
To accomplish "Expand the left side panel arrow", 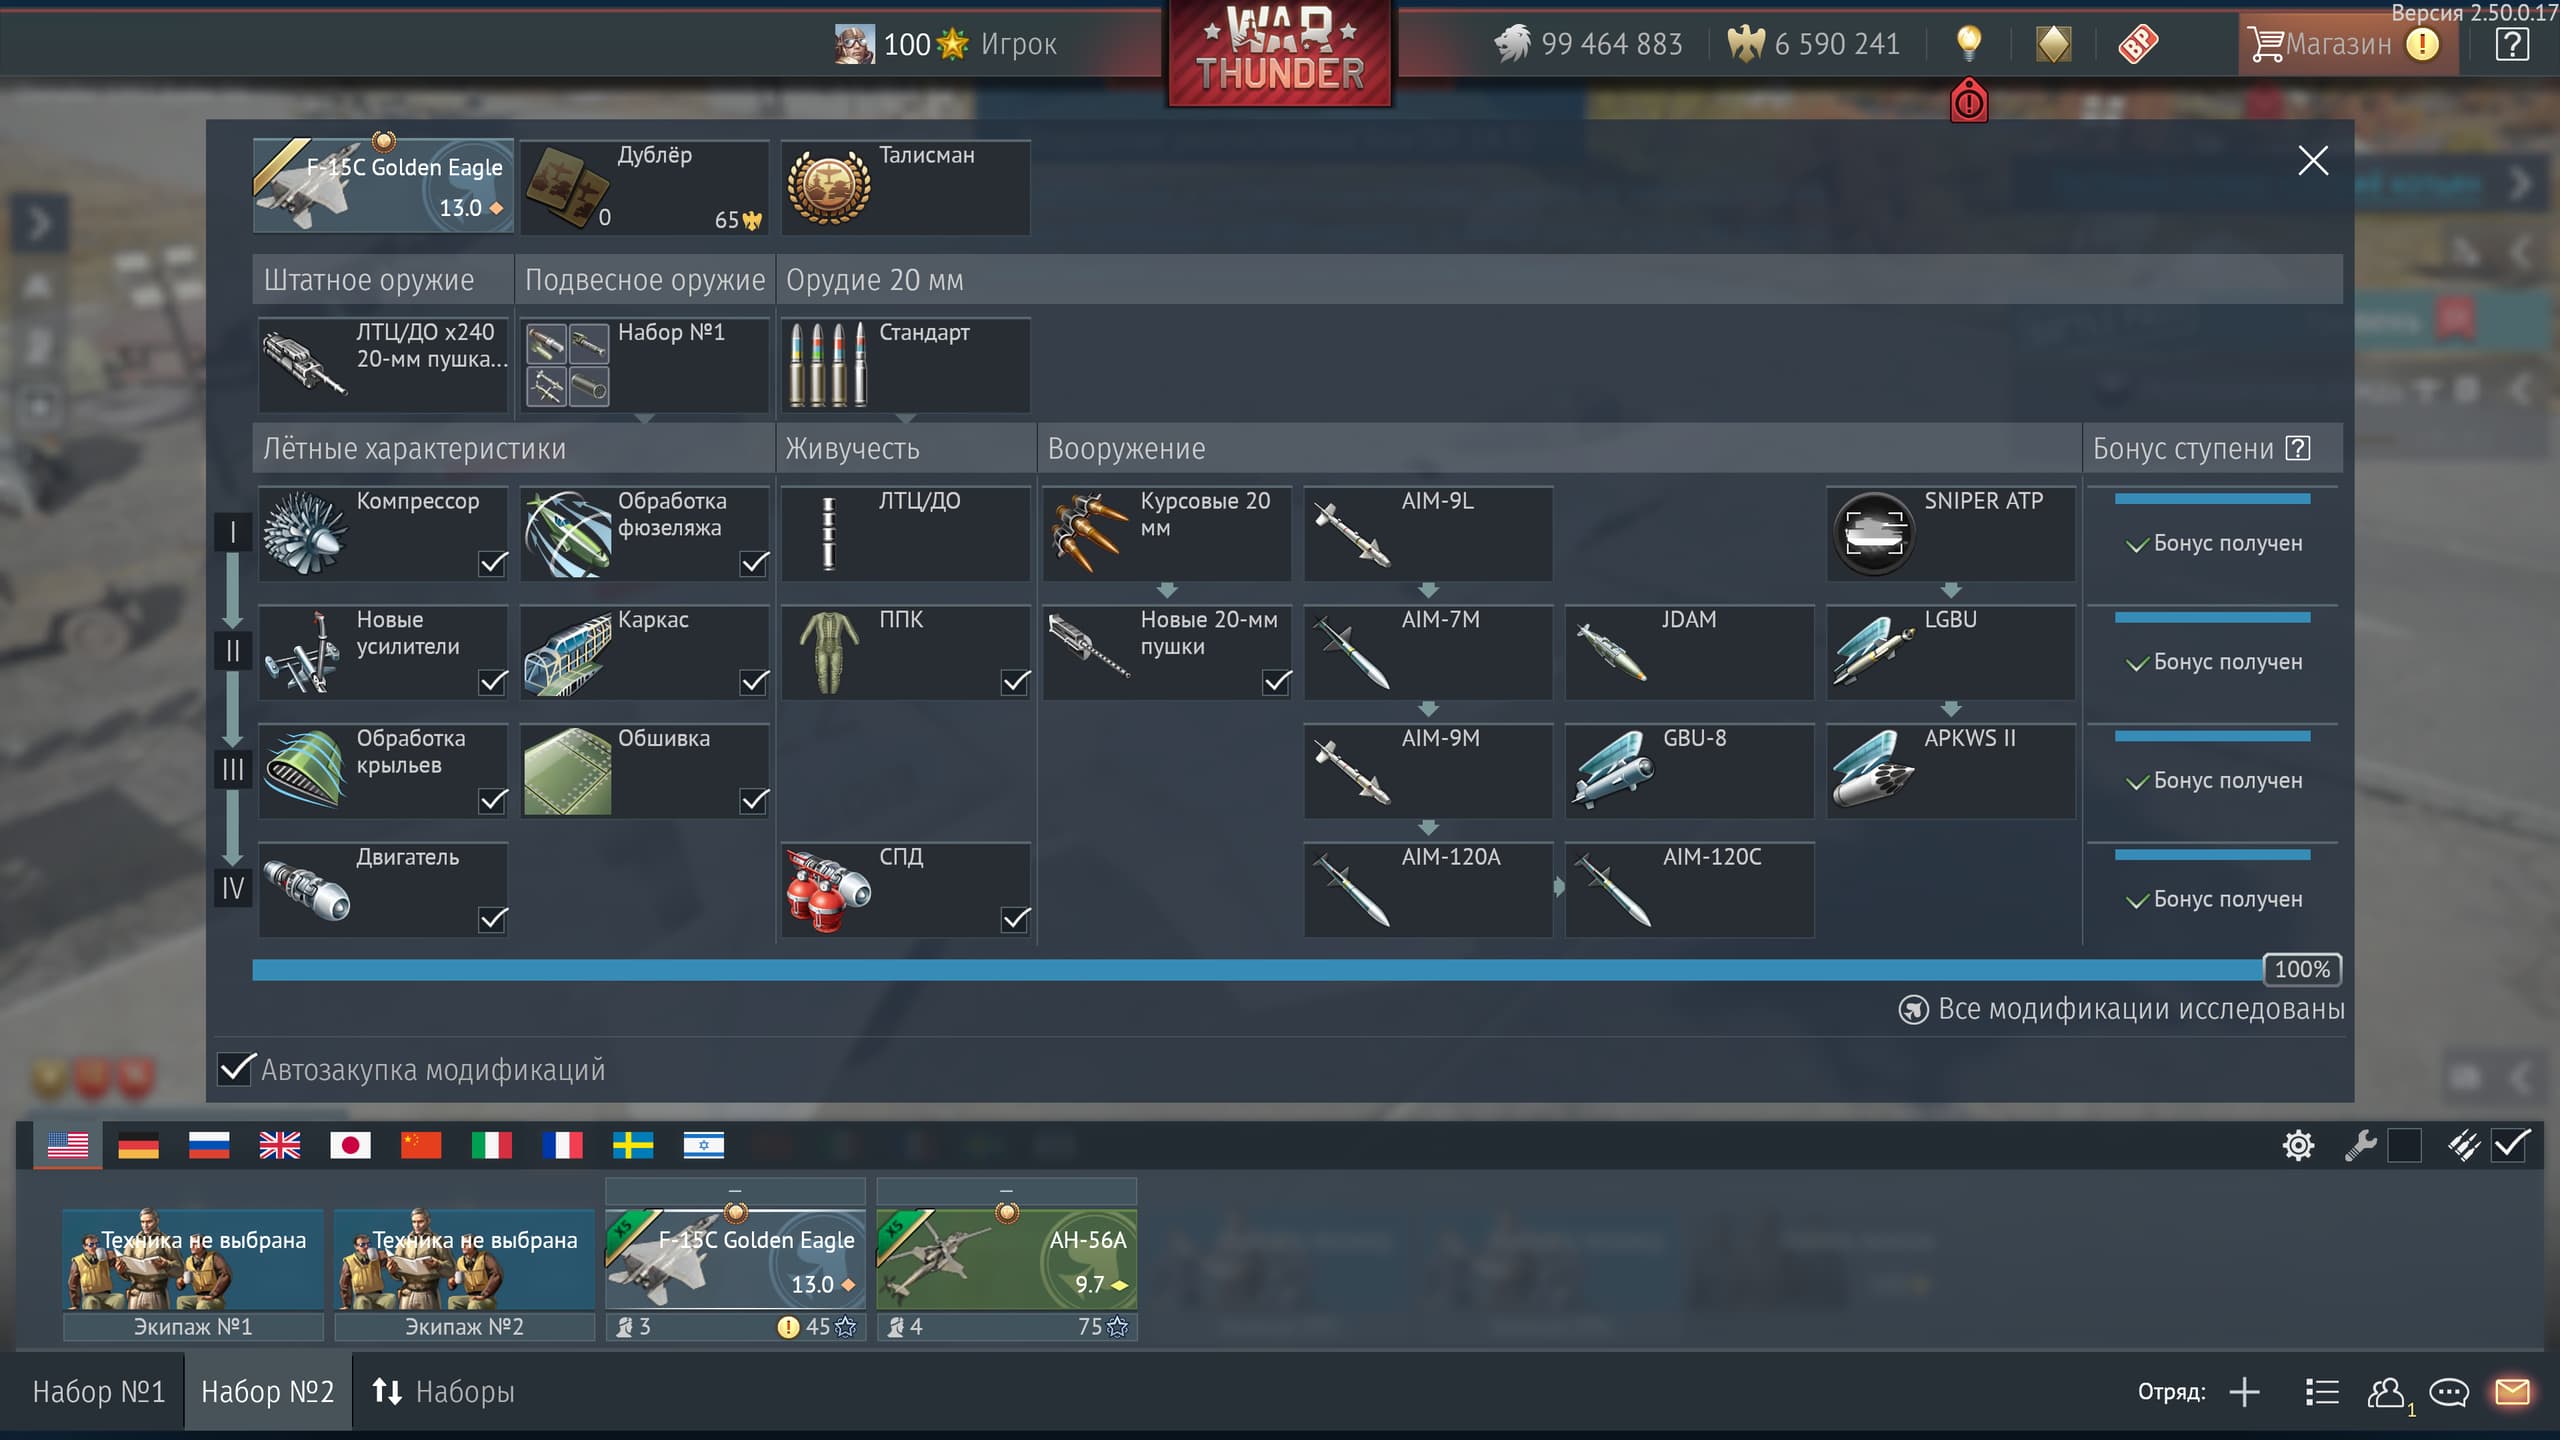I will click(38, 223).
